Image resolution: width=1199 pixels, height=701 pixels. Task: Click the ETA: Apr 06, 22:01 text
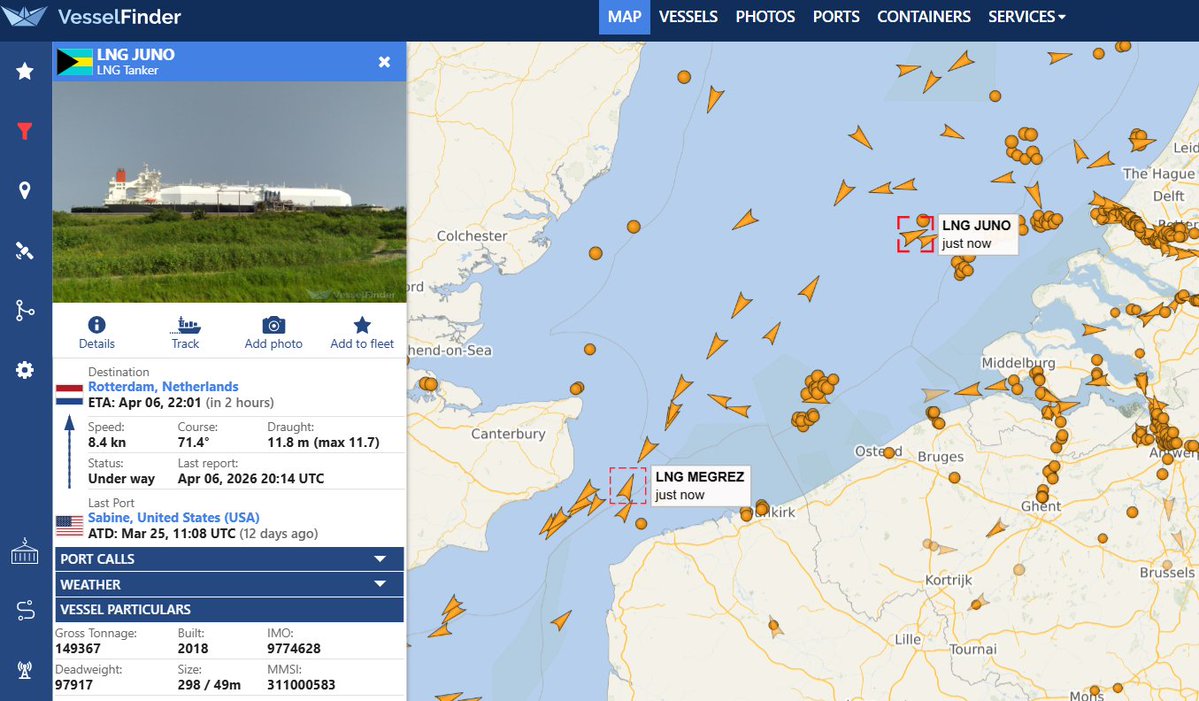click(x=145, y=402)
